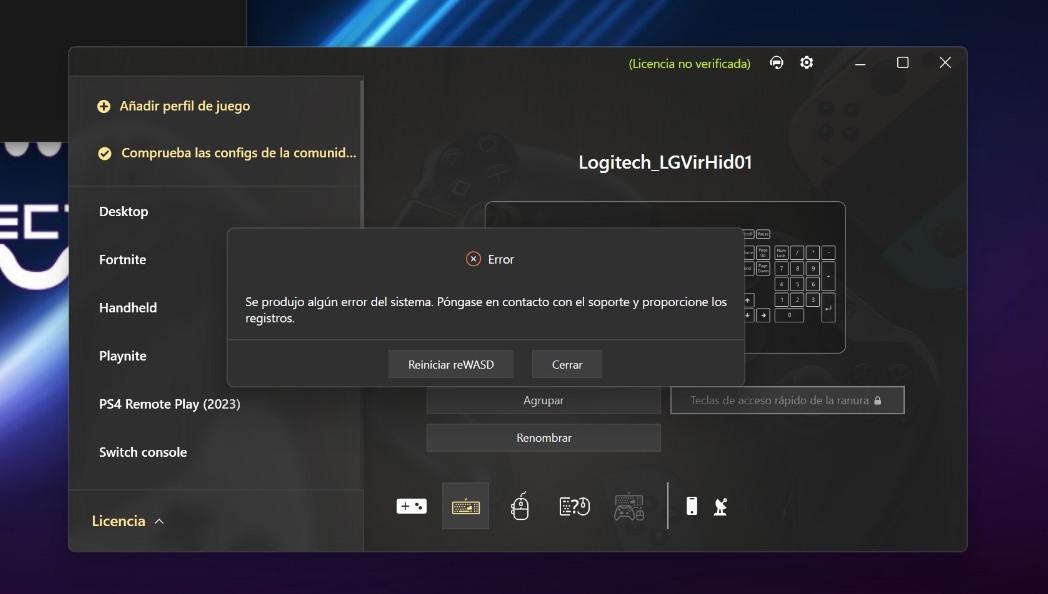Click the mobile phone controller icon
The width and height of the screenshot is (1048, 594).
click(691, 506)
